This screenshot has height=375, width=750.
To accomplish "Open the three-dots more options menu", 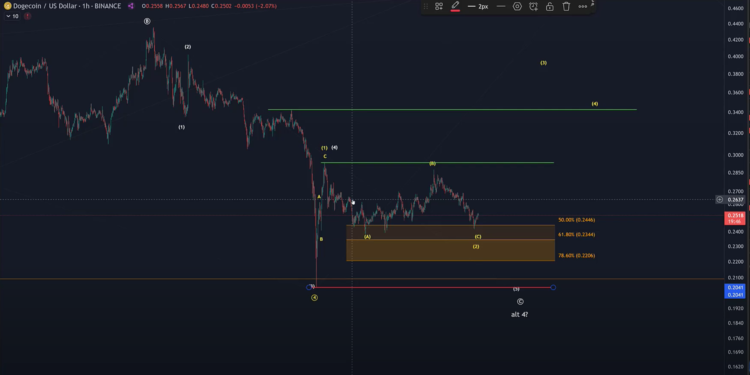I will pos(583,7).
